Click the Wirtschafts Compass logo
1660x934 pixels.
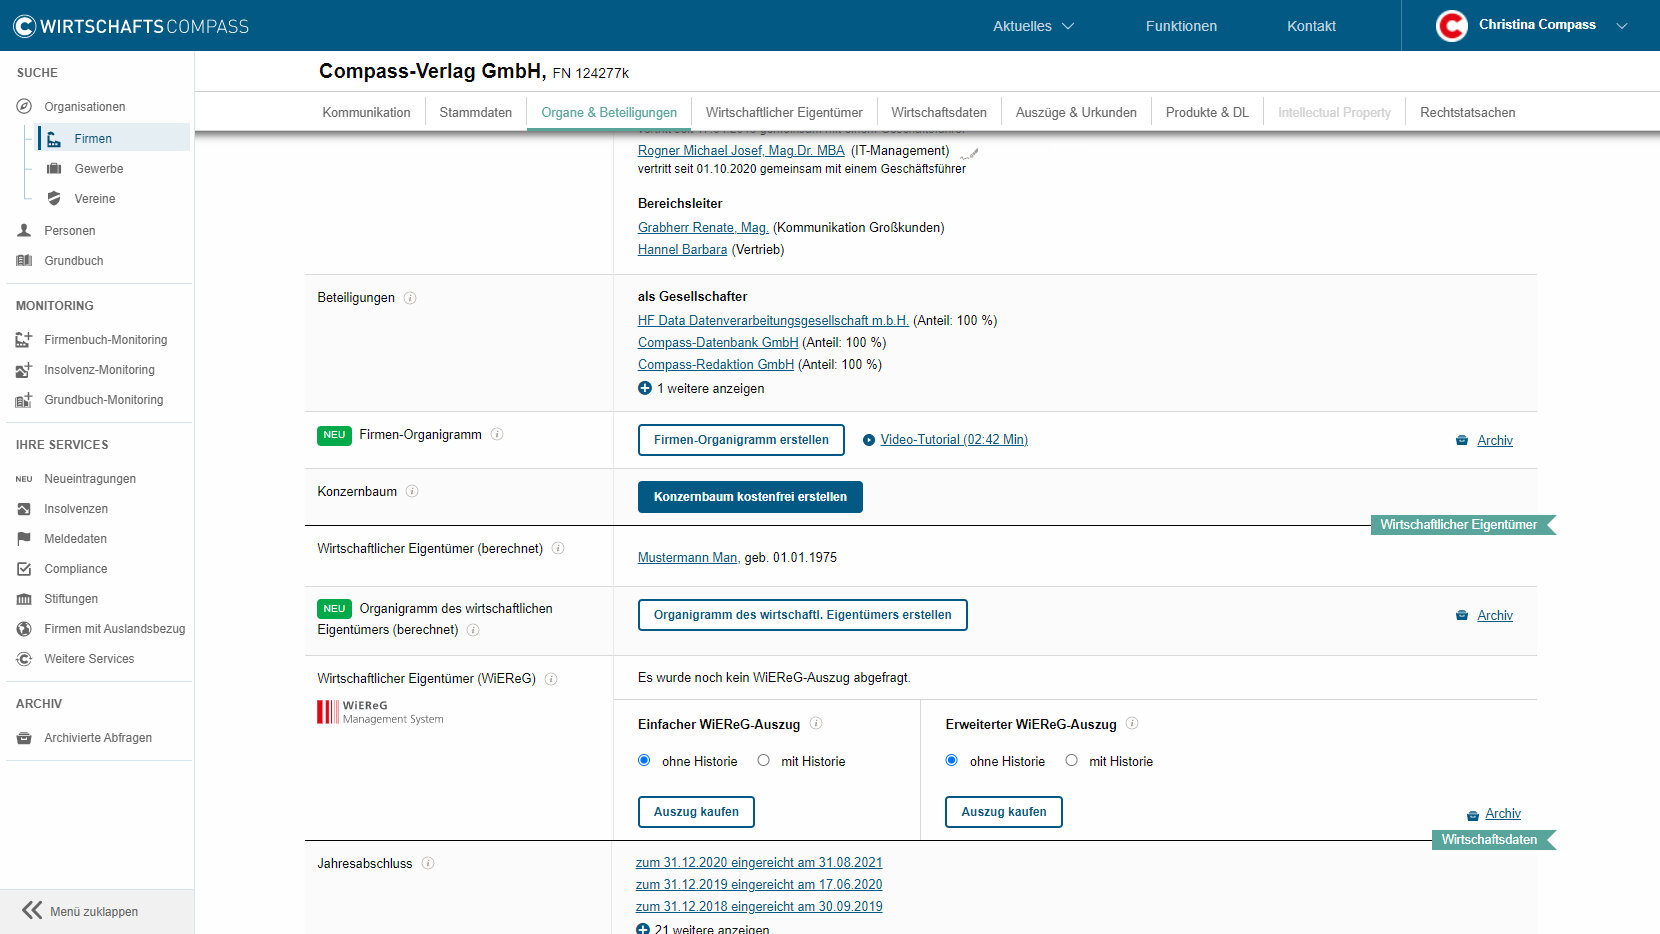(131, 26)
